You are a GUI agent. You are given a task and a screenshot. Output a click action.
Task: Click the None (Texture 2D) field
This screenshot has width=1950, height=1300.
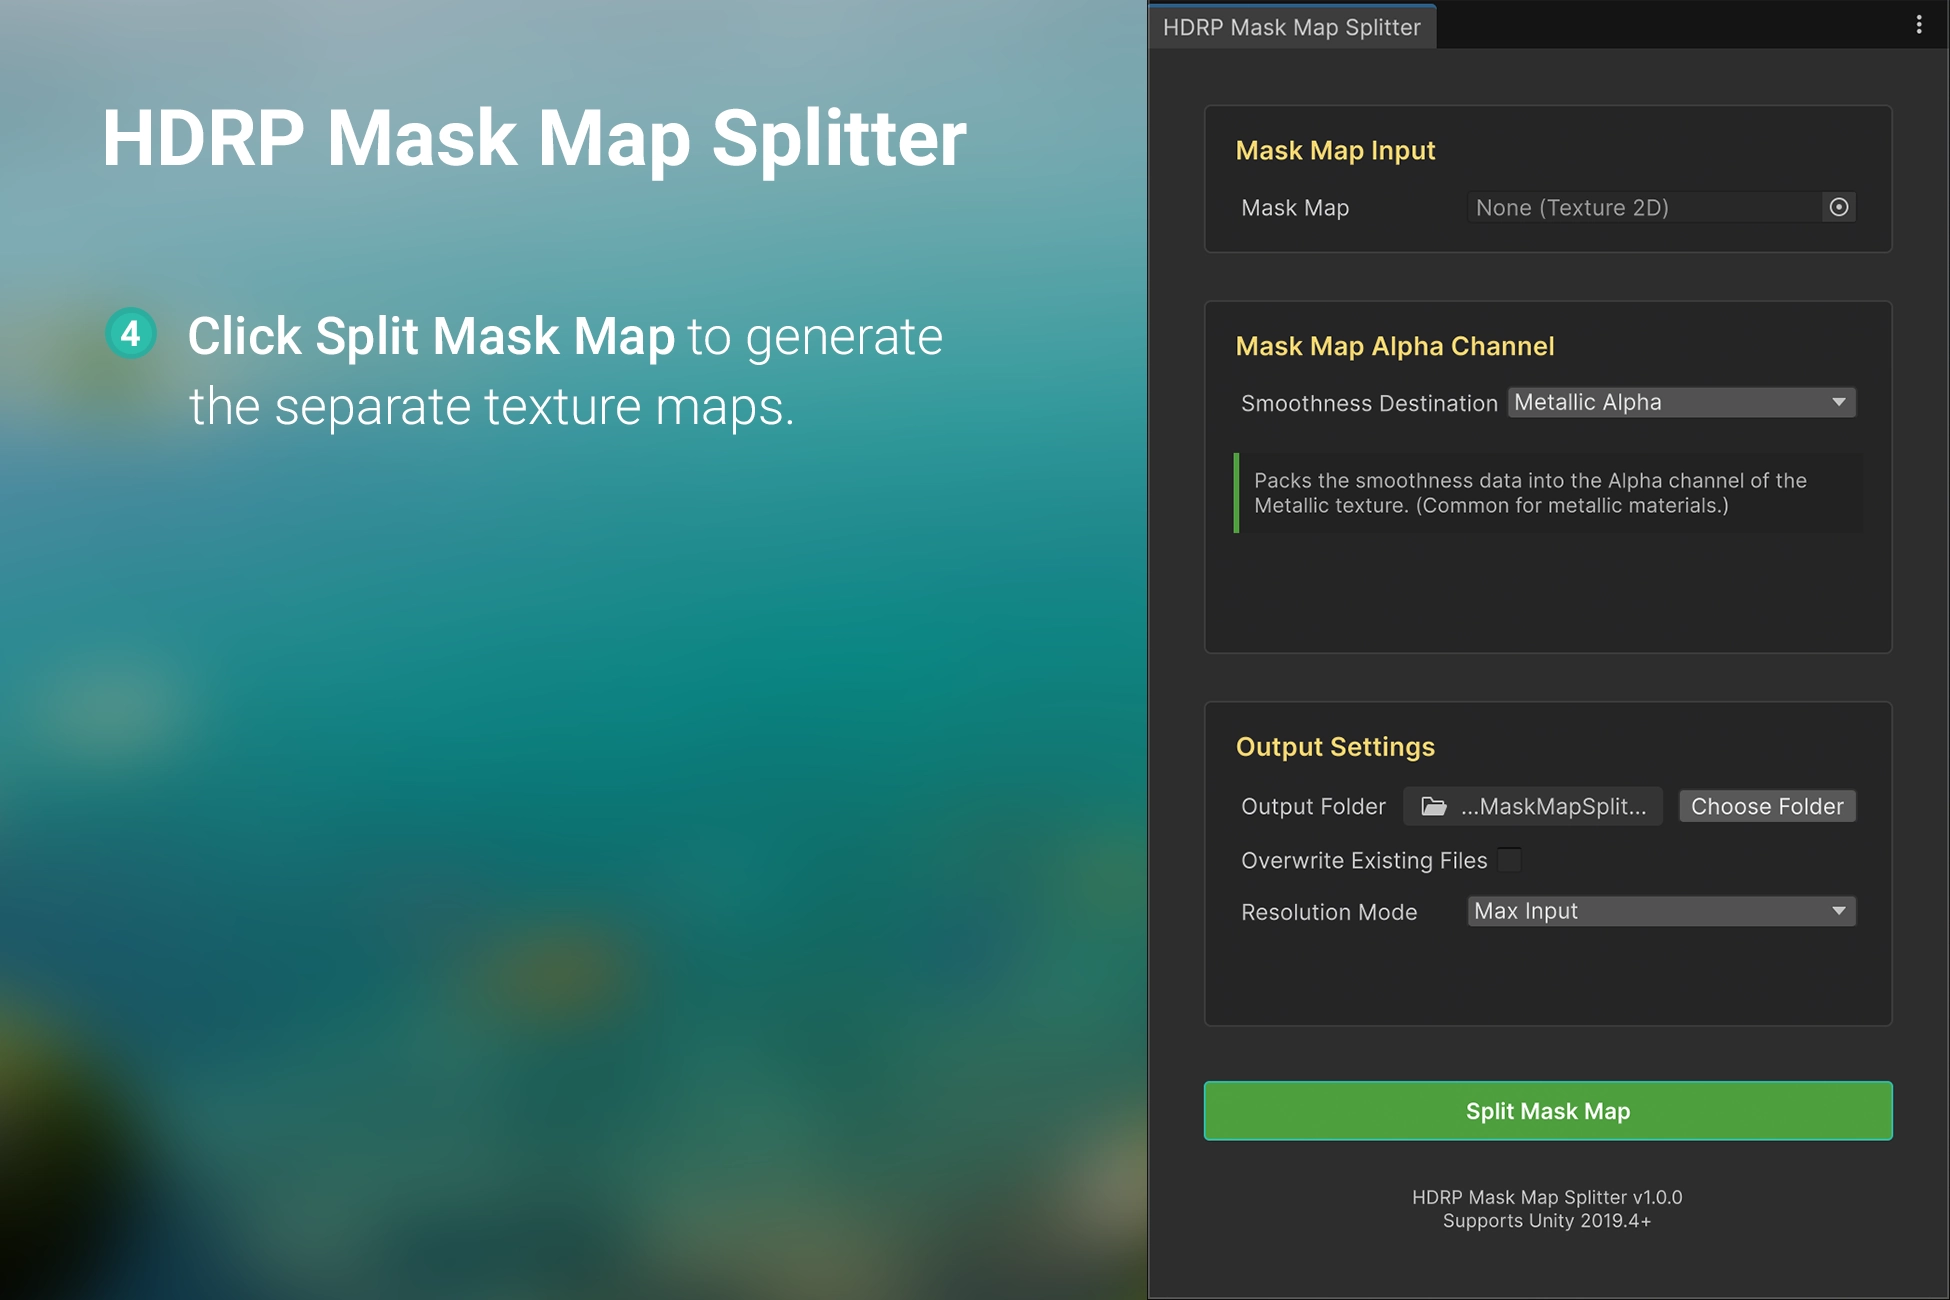(x=1640, y=207)
